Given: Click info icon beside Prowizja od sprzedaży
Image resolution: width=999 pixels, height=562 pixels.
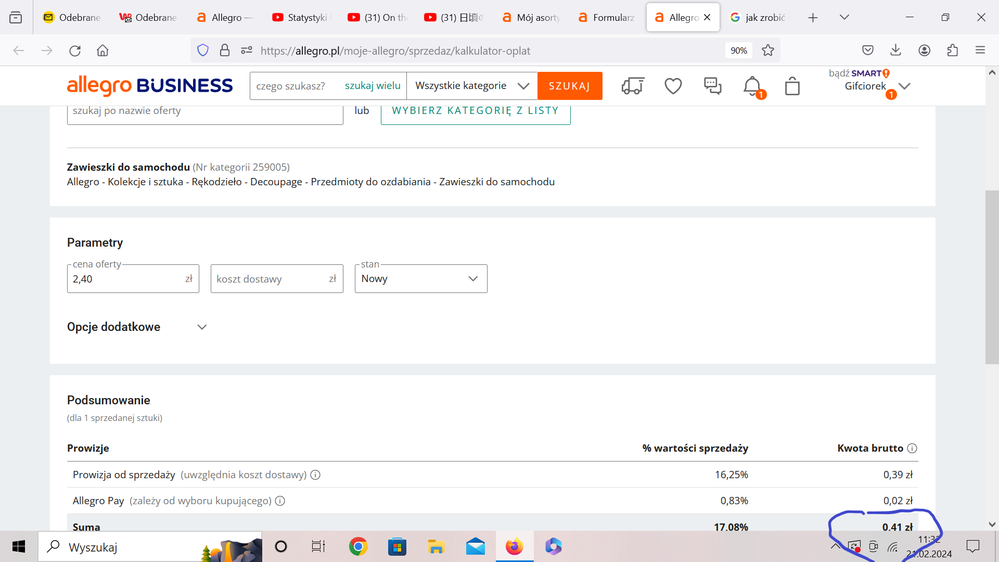Looking at the screenshot, I should pos(316,475).
